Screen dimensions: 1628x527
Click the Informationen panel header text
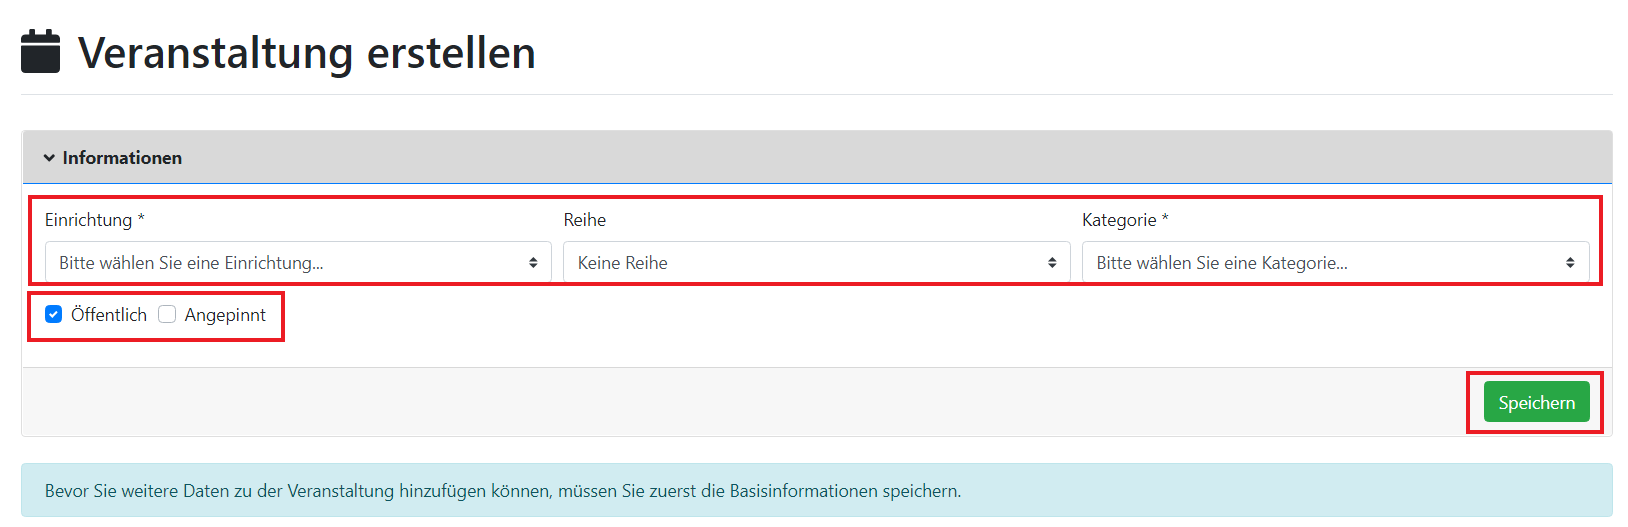click(122, 158)
